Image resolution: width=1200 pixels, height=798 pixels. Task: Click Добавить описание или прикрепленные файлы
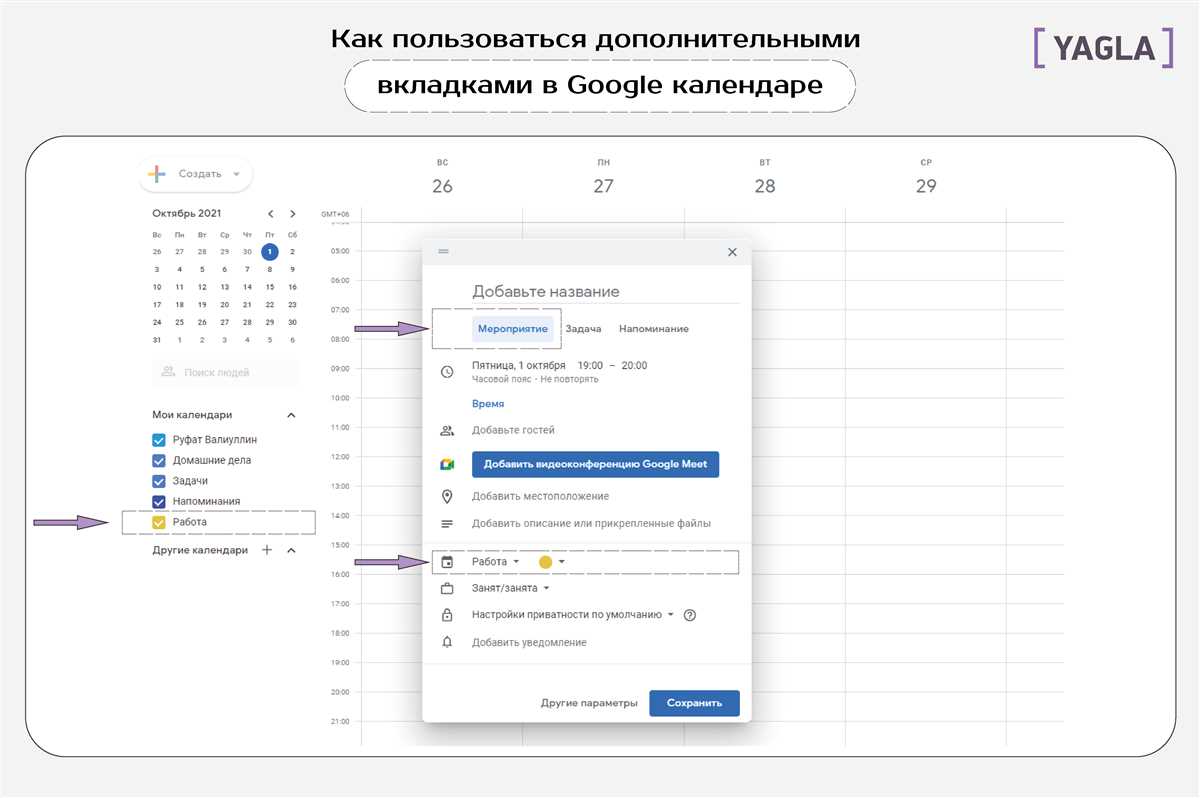point(591,524)
